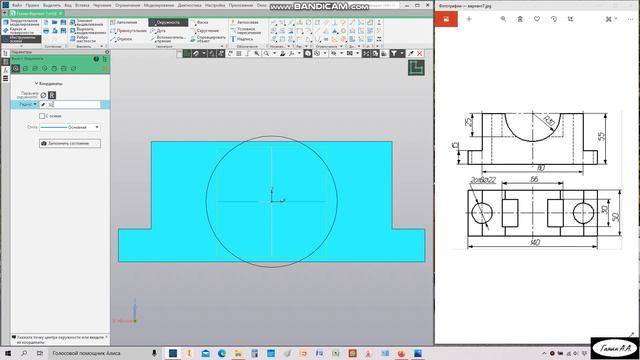Expand the tool set list chevron below Инструменты эскиза

pos(21,46)
